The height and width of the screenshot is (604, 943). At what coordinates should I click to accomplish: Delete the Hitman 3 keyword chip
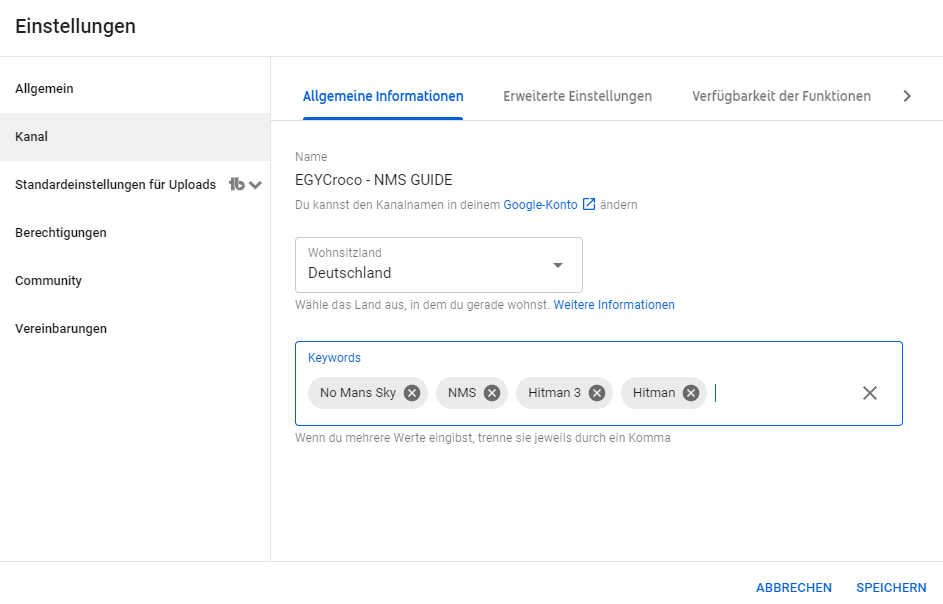coord(597,393)
